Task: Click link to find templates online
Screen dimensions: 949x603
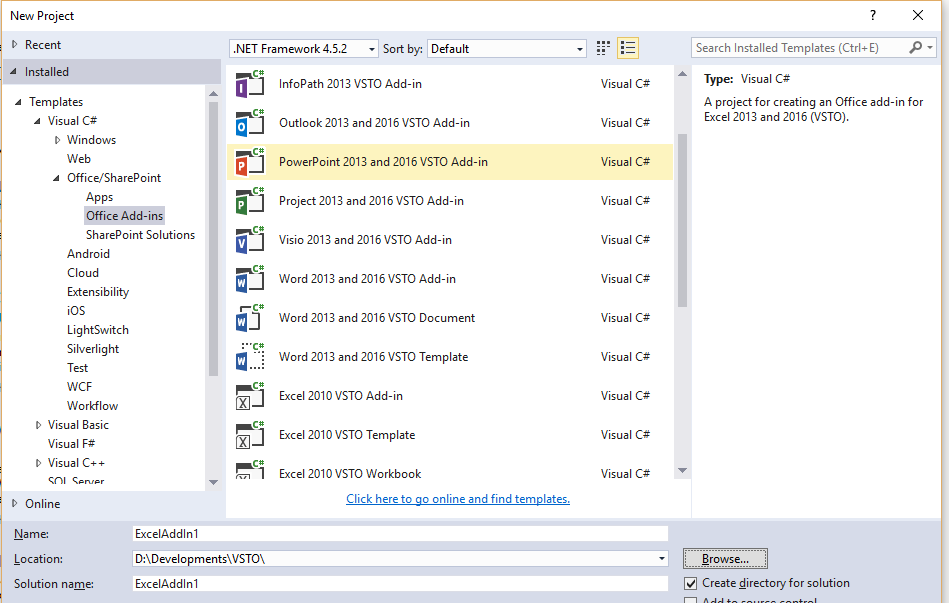Action: (458, 499)
